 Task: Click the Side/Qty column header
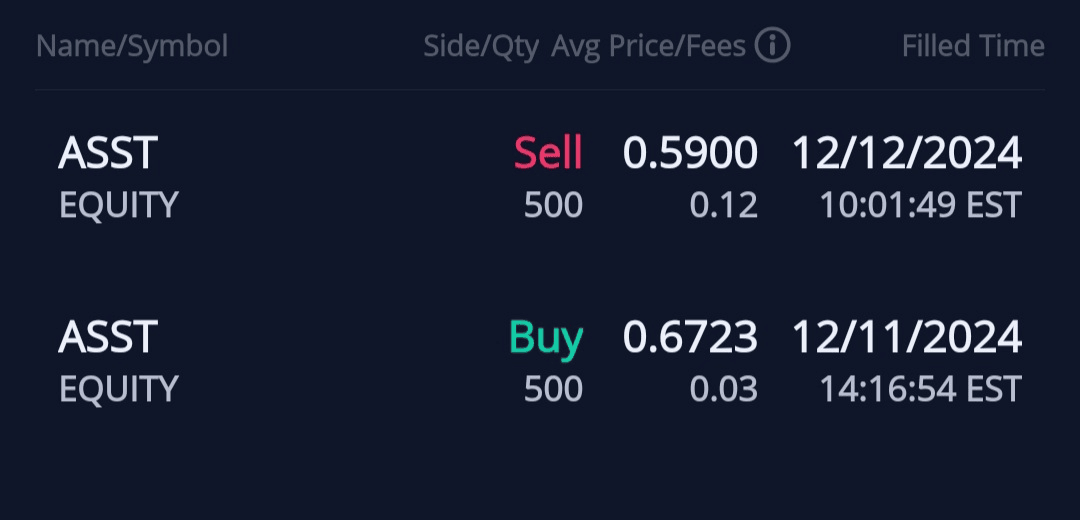(x=481, y=46)
